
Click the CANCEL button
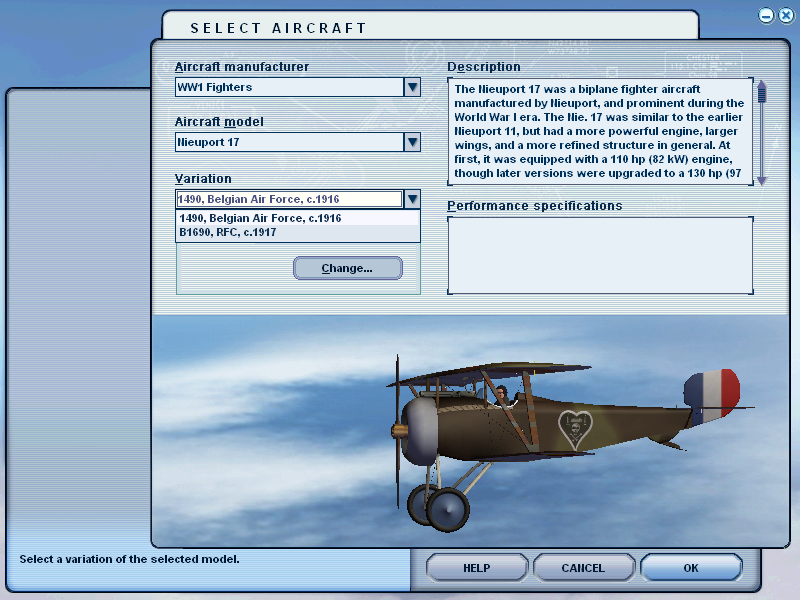[x=583, y=567]
